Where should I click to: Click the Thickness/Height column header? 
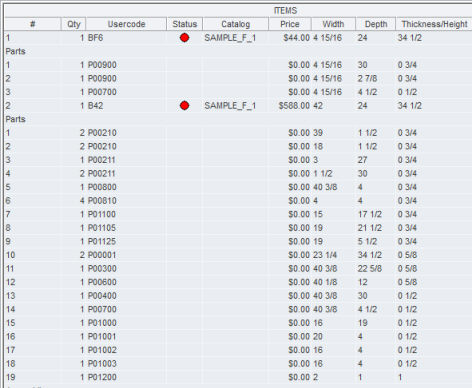tap(434, 24)
